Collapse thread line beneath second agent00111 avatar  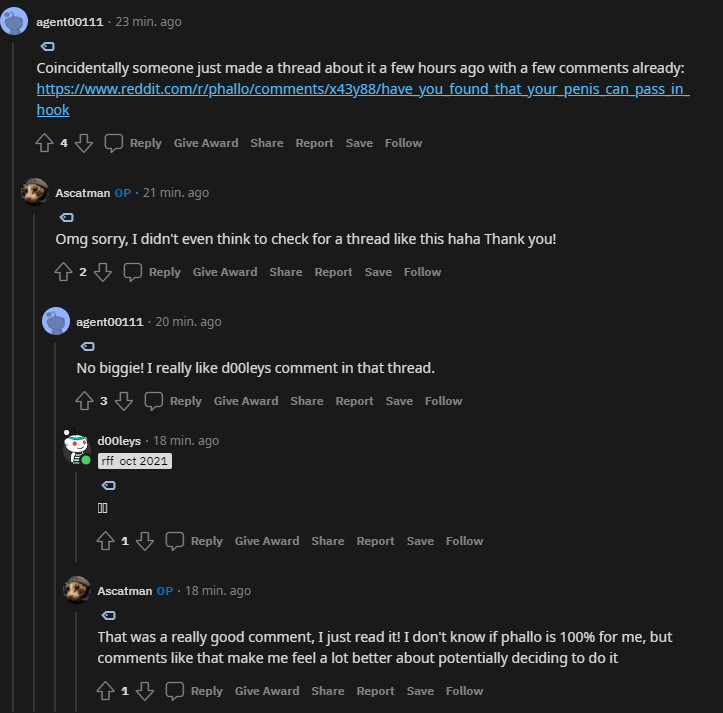[x=55, y=526]
